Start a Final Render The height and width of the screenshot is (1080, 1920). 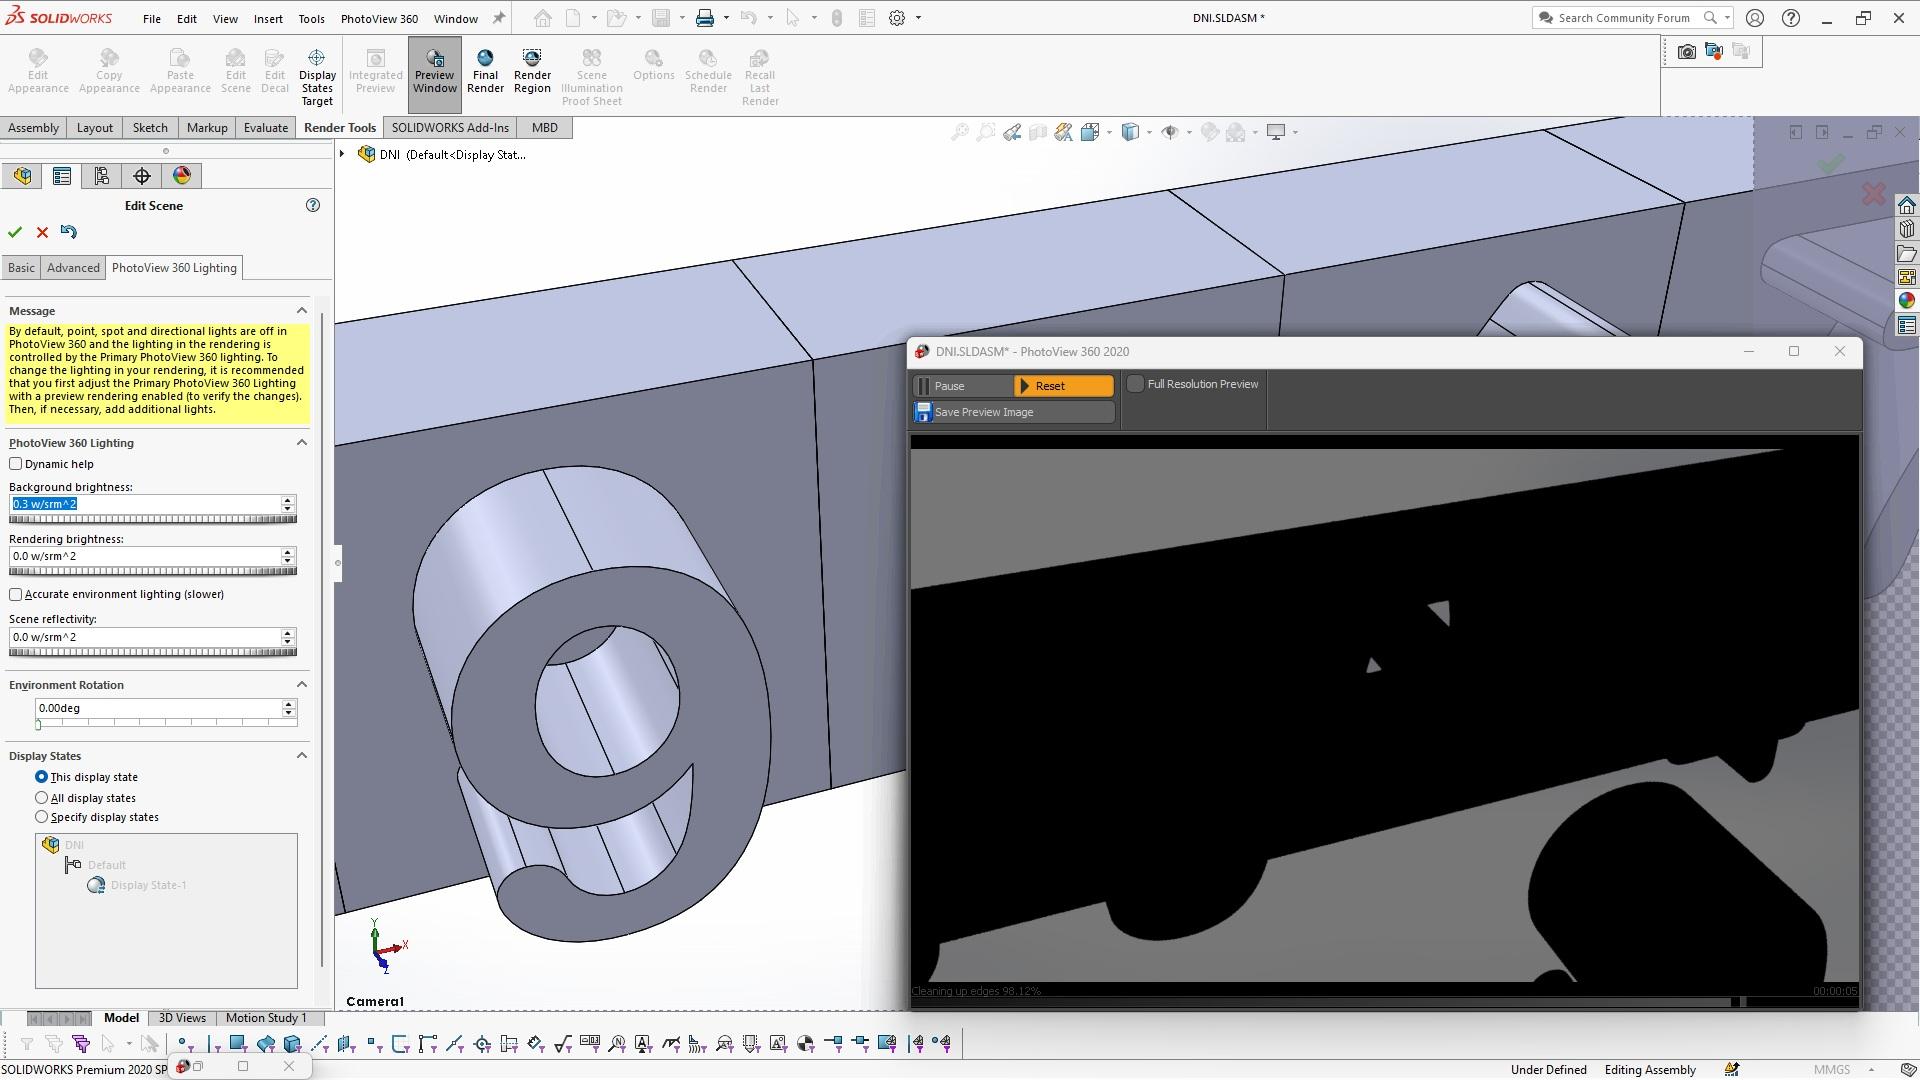pos(485,70)
